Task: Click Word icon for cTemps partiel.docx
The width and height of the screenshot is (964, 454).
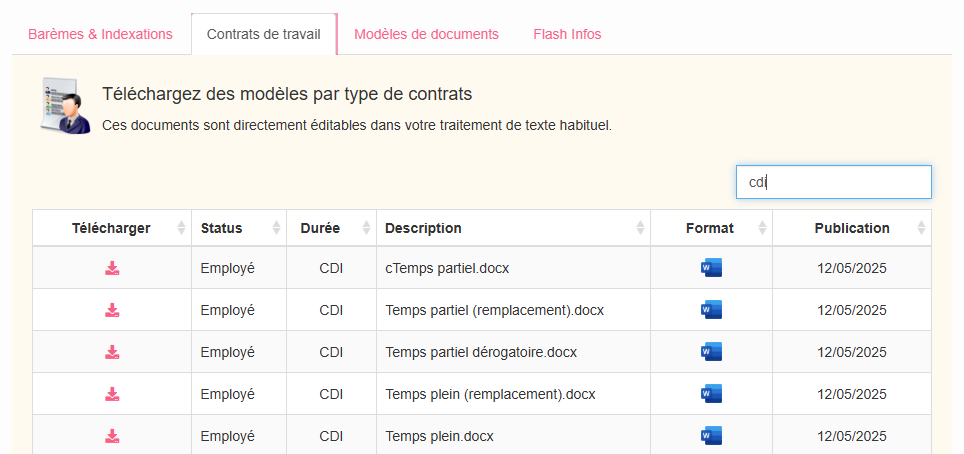Action: [x=711, y=268]
